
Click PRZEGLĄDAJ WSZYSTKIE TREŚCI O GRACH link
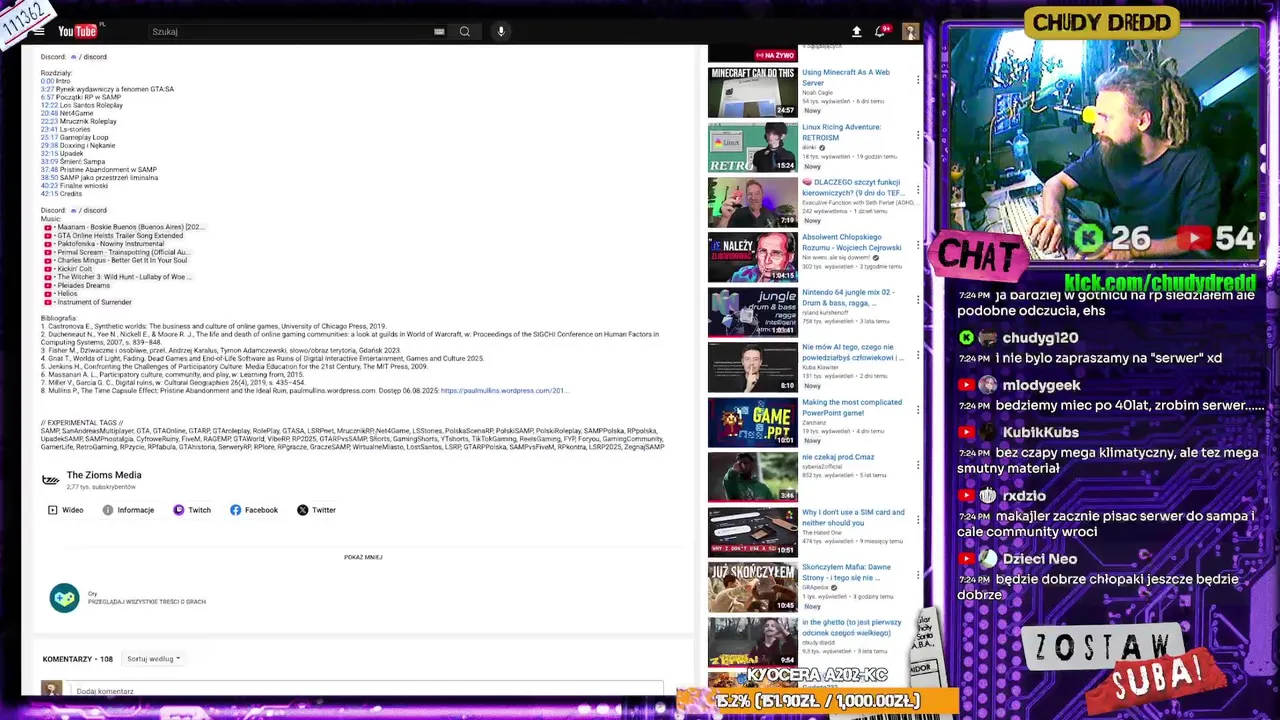(147, 602)
